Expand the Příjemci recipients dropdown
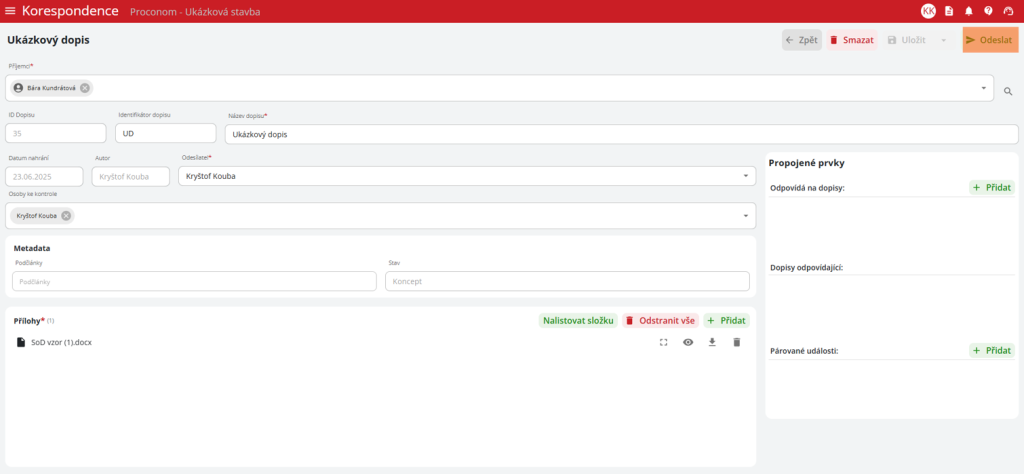The height and width of the screenshot is (474, 1024). click(983, 88)
